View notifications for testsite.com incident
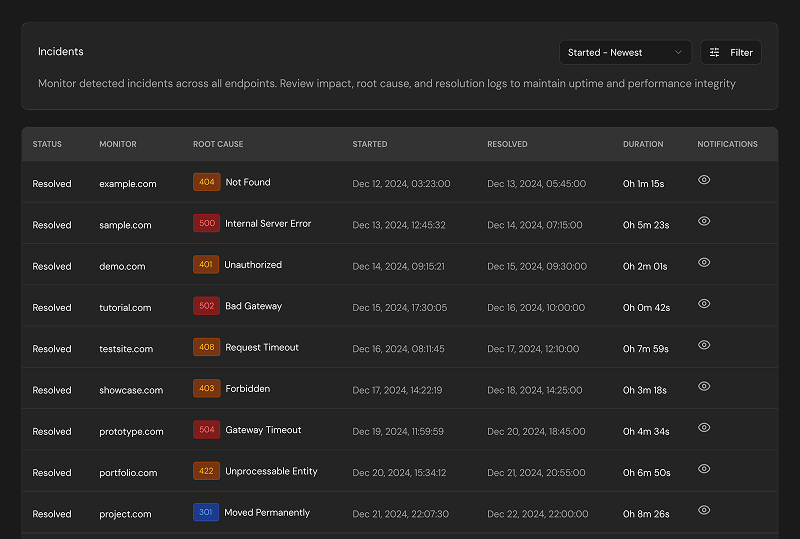Screen dimensions: 800x539 (x=704, y=345)
